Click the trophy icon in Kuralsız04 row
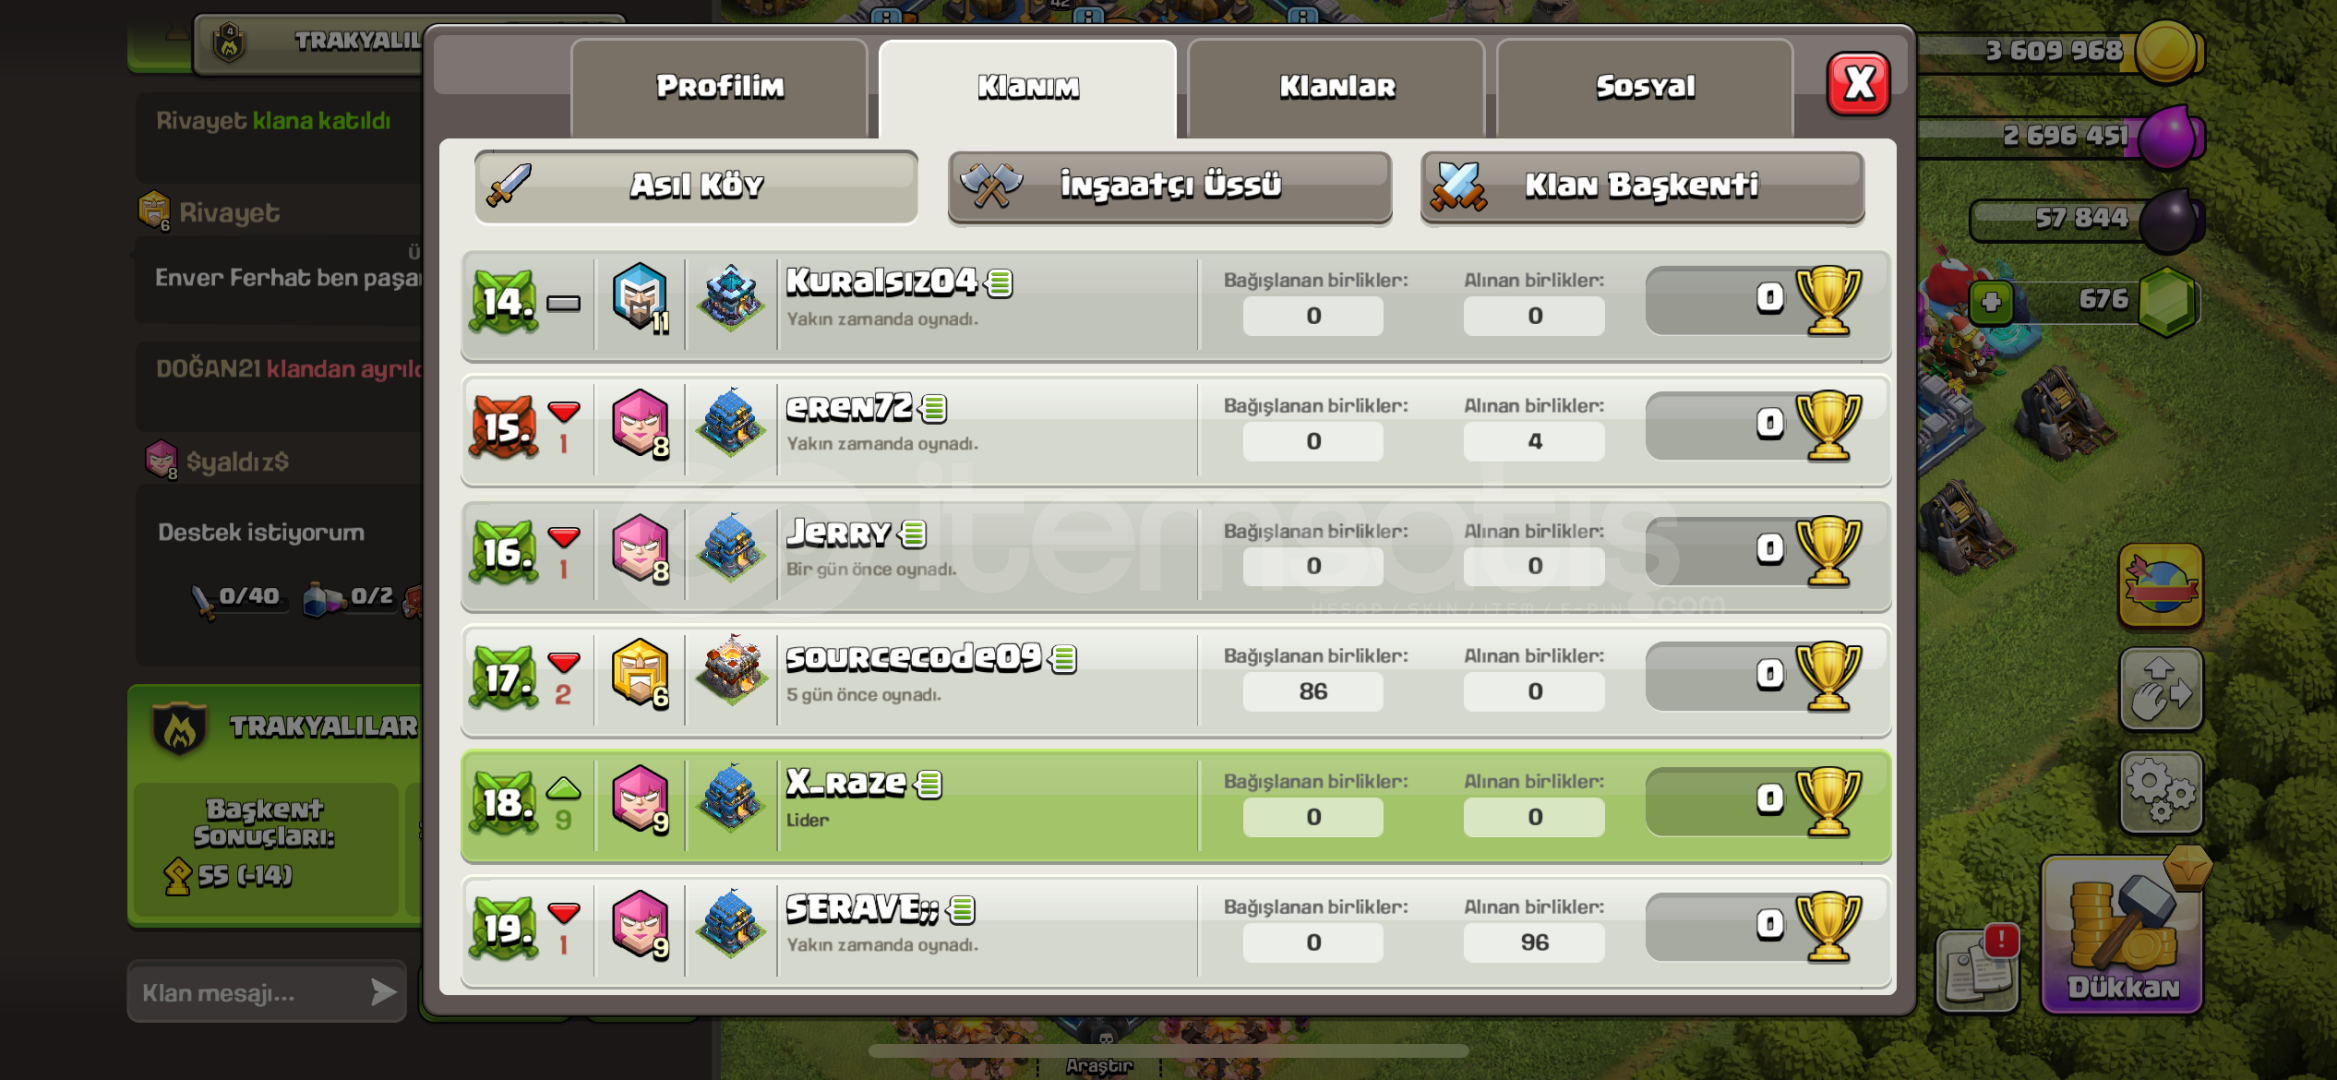 point(1828,301)
